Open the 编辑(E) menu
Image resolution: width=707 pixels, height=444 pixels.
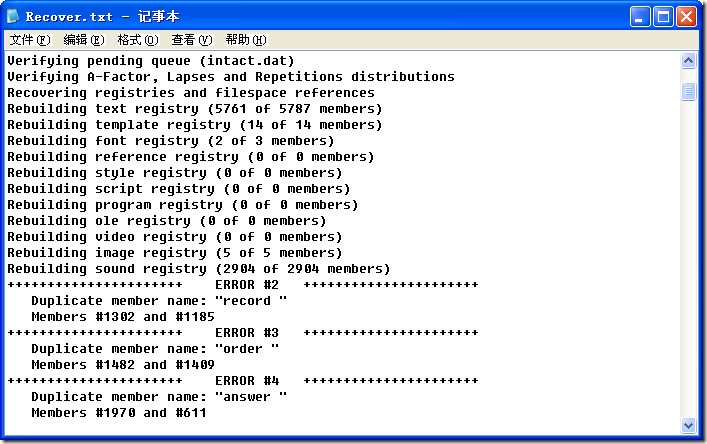(83, 40)
